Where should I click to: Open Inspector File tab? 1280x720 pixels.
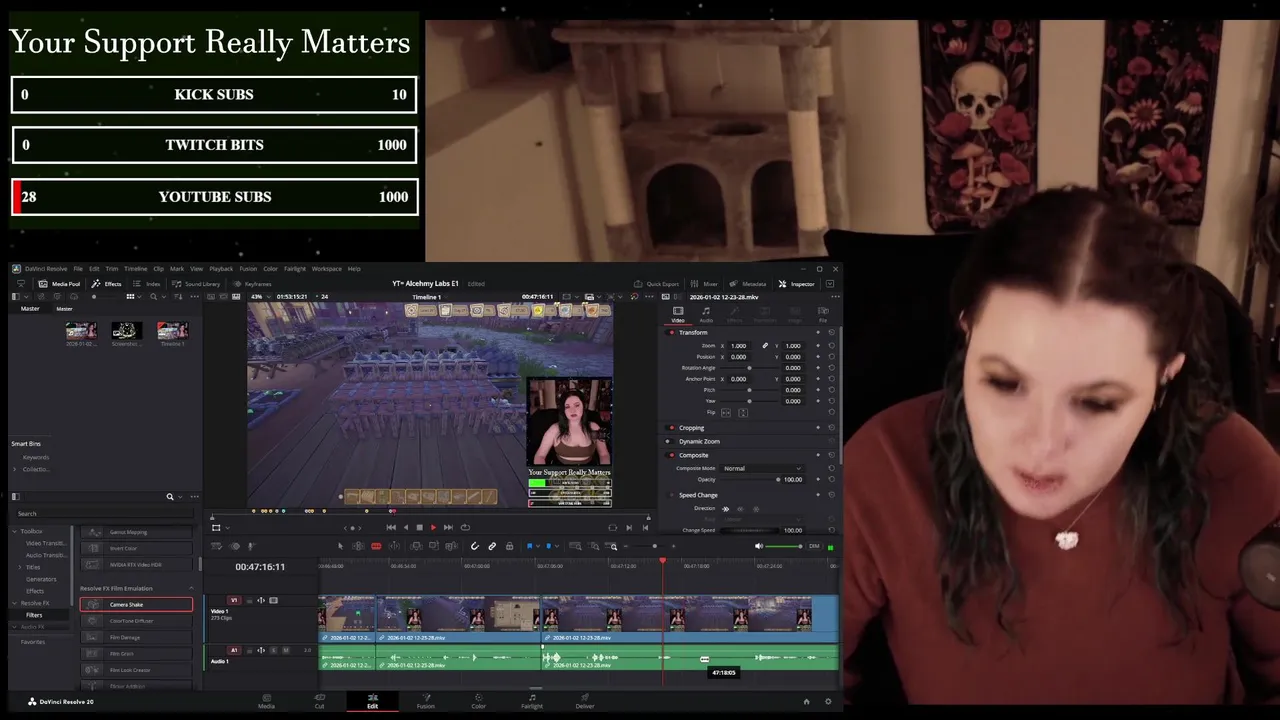(x=823, y=314)
